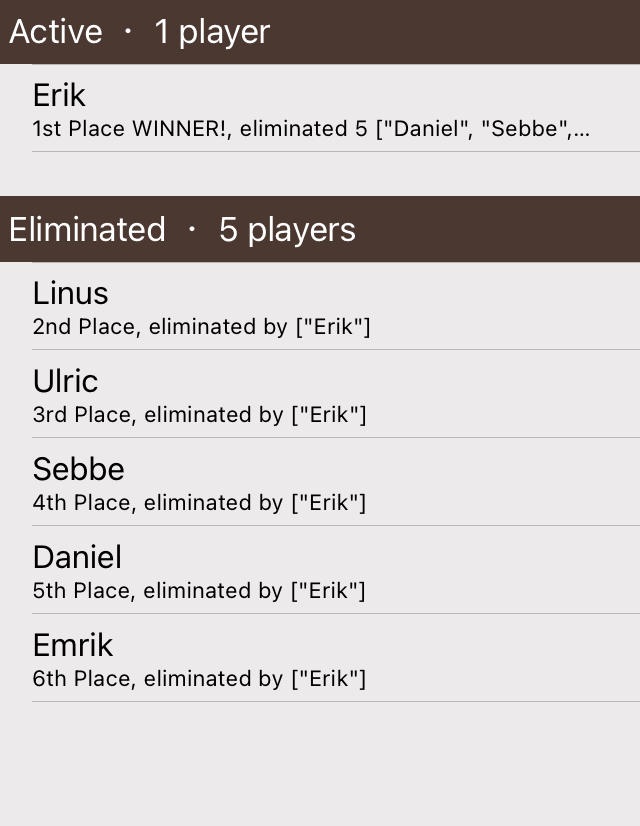The width and height of the screenshot is (640, 826).
Task: Select the Emrik player name
Action: click(73, 646)
